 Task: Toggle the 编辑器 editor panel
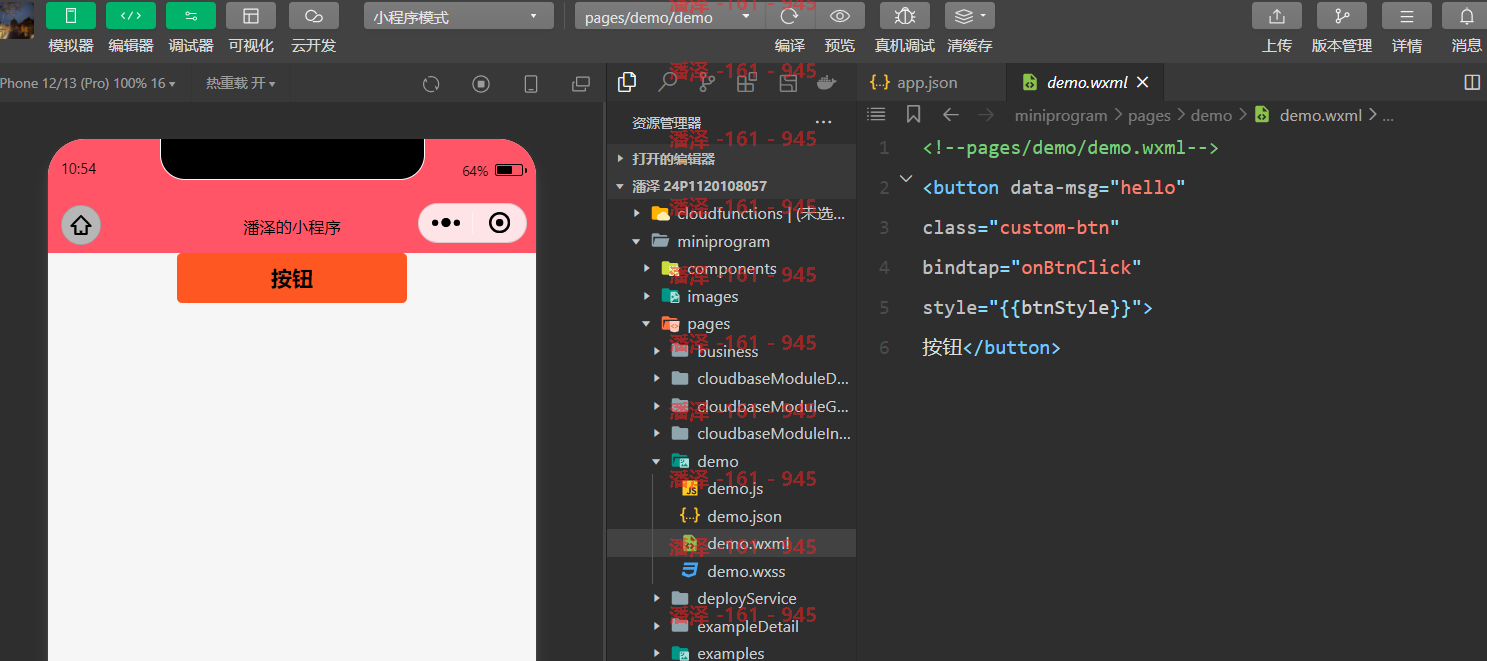[131, 16]
